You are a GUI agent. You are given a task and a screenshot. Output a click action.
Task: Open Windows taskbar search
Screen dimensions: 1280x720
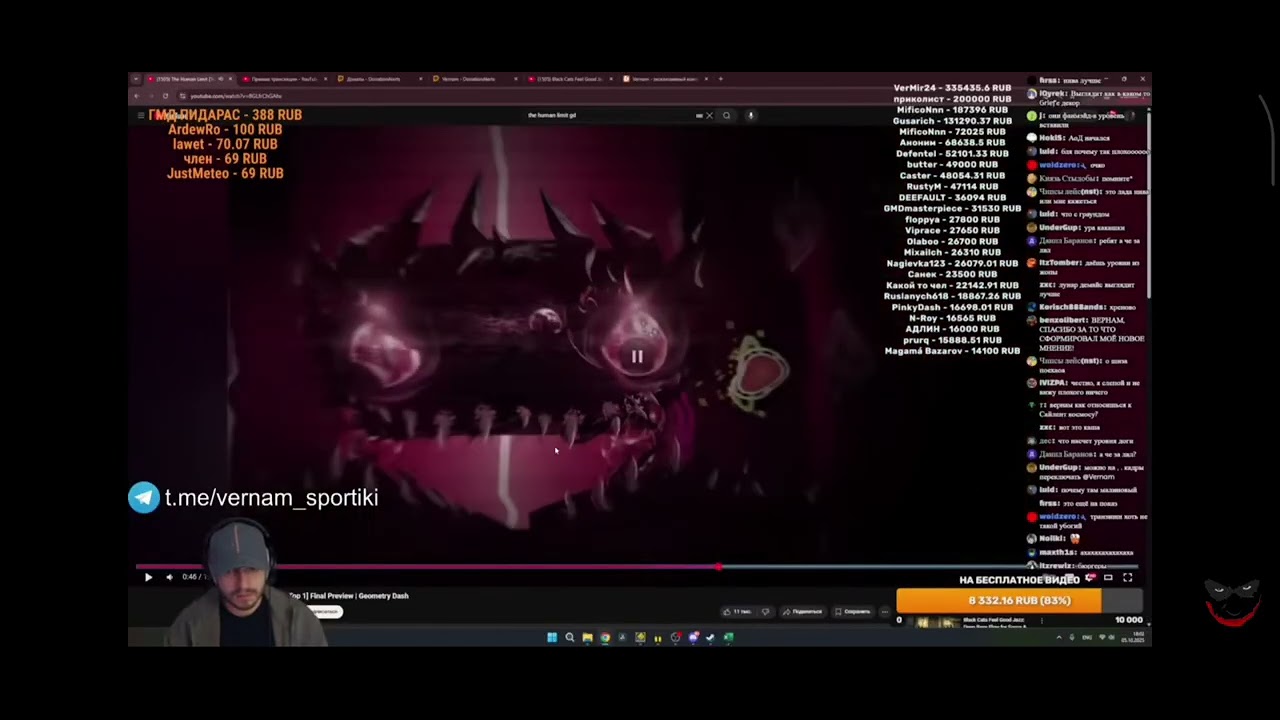click(570, 637)
